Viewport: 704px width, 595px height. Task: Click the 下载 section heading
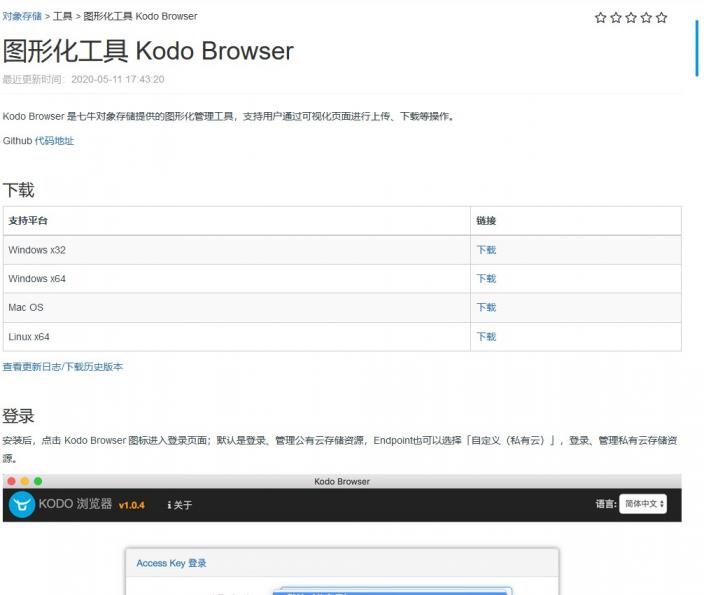click(18, 190)
